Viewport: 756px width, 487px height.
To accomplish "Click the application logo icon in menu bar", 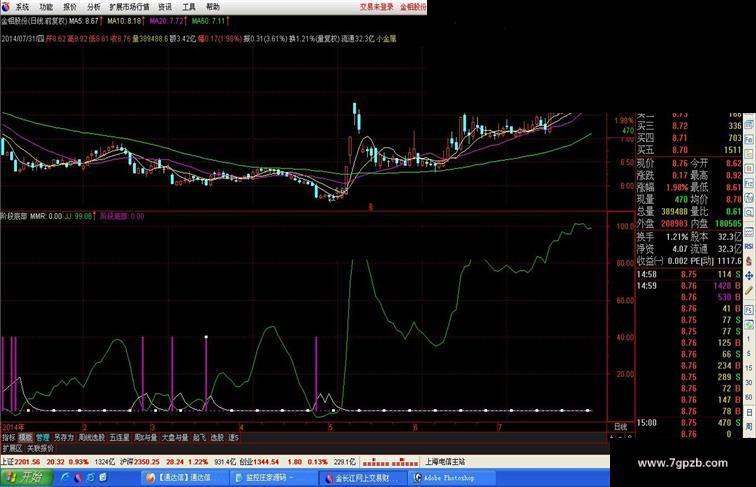I will 6,7.
